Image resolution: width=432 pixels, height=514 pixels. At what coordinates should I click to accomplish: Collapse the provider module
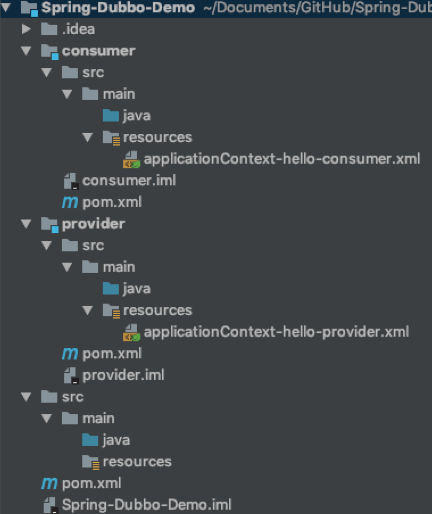click(x=26, y=224)
